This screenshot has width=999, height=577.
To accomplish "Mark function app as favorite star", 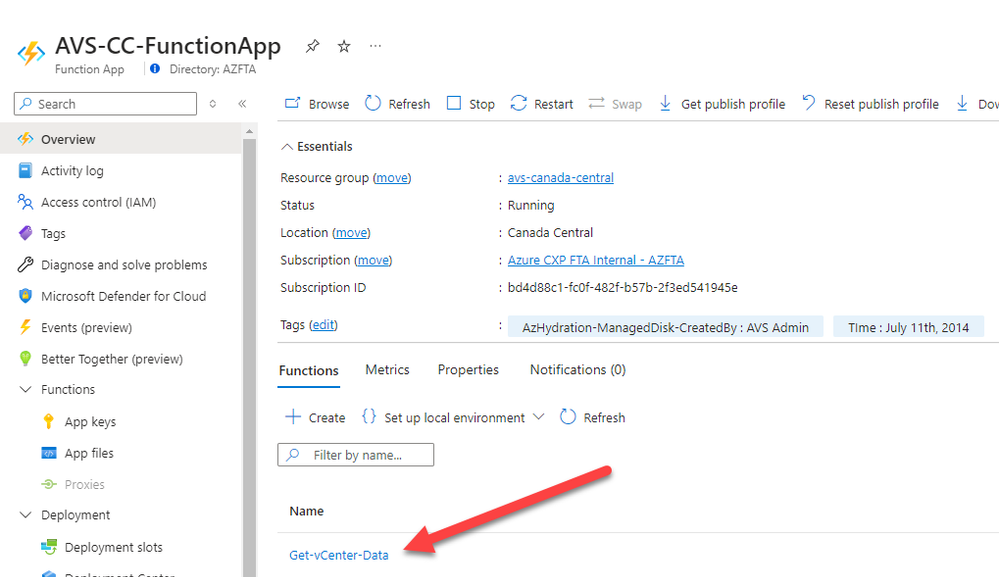I will click(344, 46).
